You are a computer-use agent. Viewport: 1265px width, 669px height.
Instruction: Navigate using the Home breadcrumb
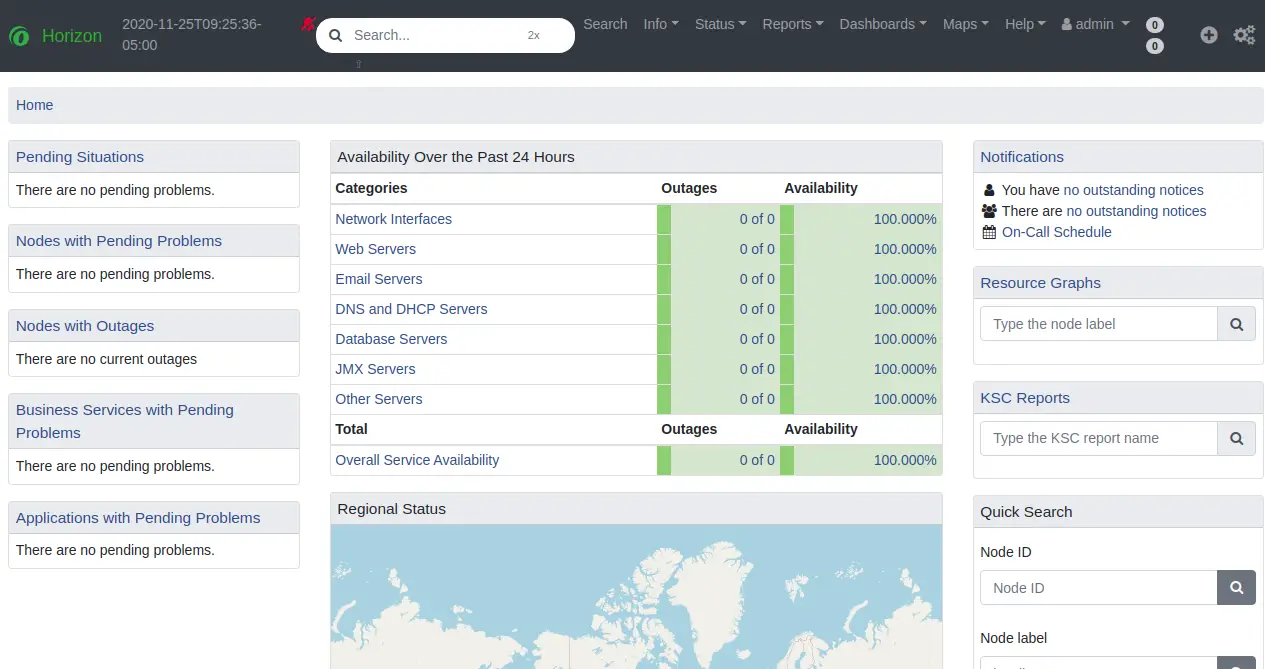[x=34, y=105]
